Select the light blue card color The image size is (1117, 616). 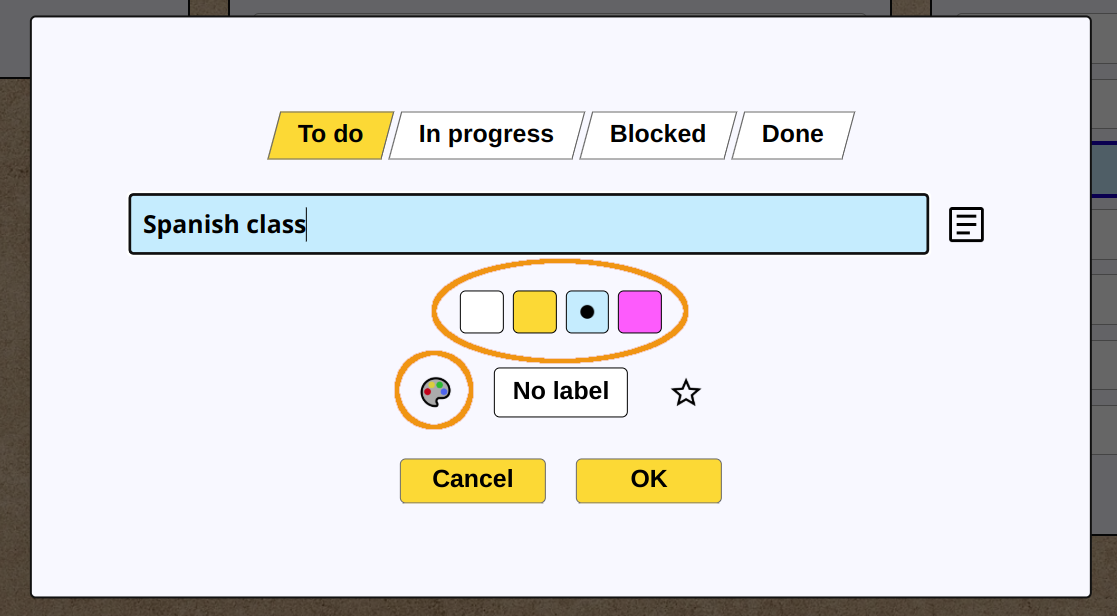[x=587, y=312]
